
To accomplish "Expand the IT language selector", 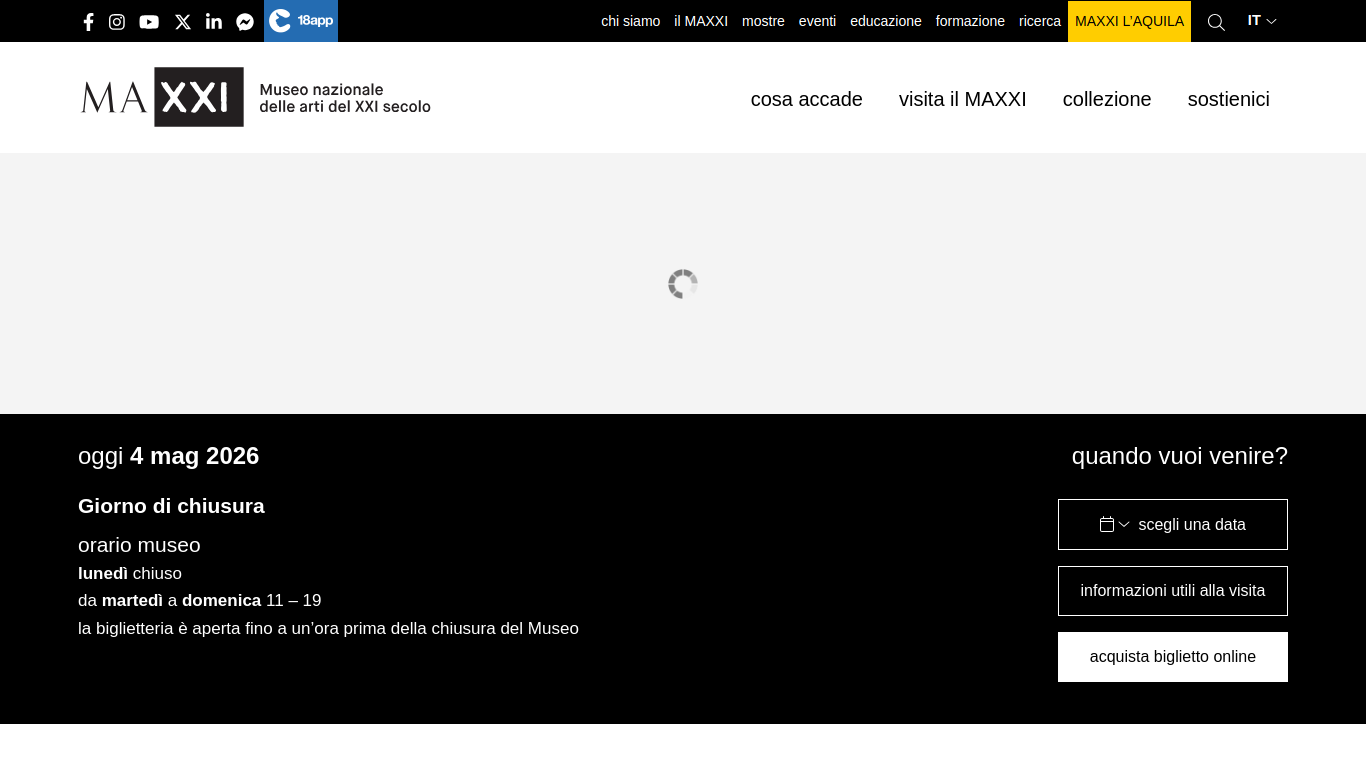I will click(x=1262, y=20).
